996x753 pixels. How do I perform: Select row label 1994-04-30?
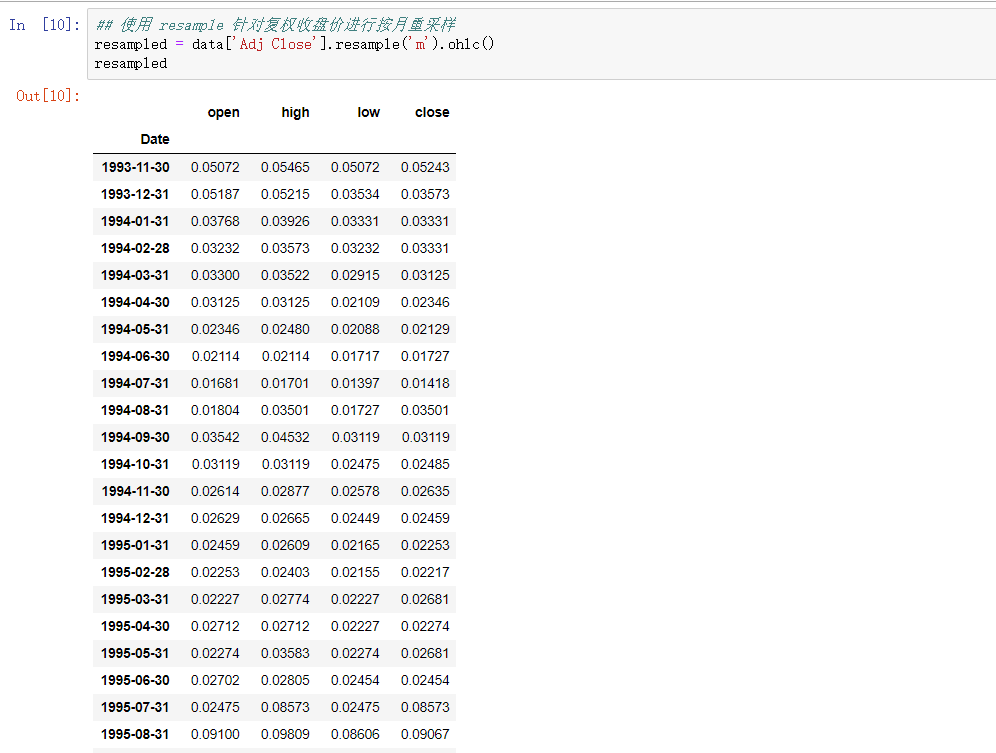click(x=135, y=302)
